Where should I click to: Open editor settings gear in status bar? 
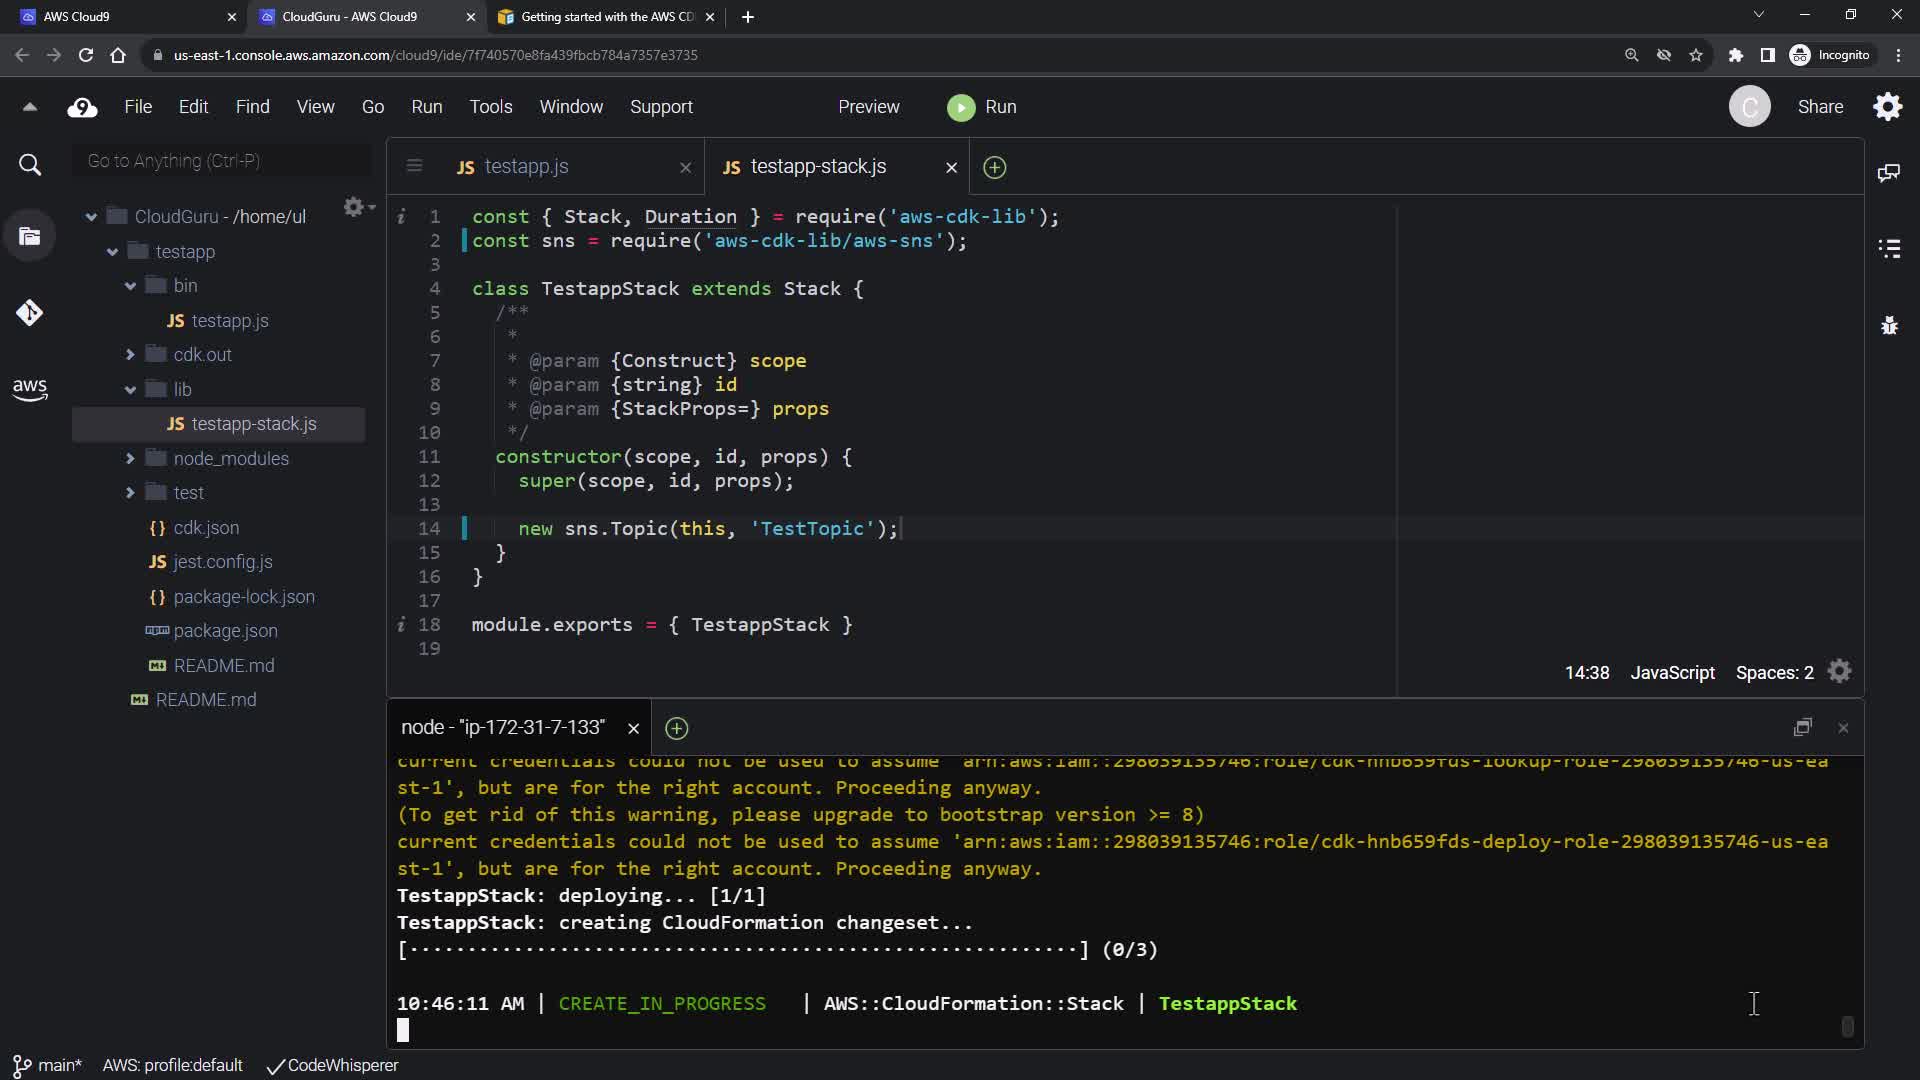tap(1839, 672)
